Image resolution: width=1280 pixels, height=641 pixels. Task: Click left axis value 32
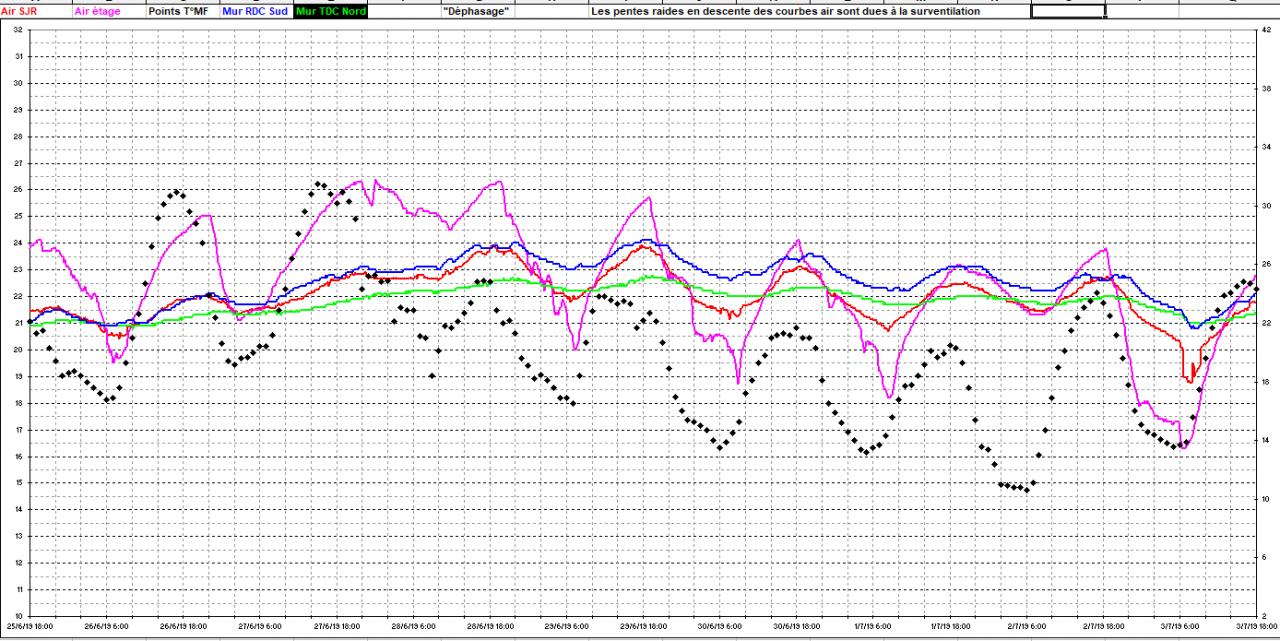18,30
